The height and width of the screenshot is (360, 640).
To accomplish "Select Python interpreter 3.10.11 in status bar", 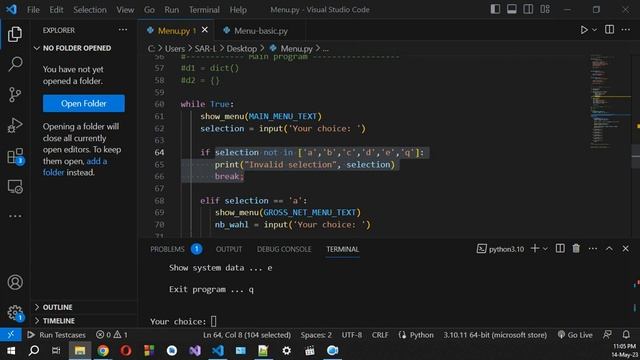I will click(495, 335).
